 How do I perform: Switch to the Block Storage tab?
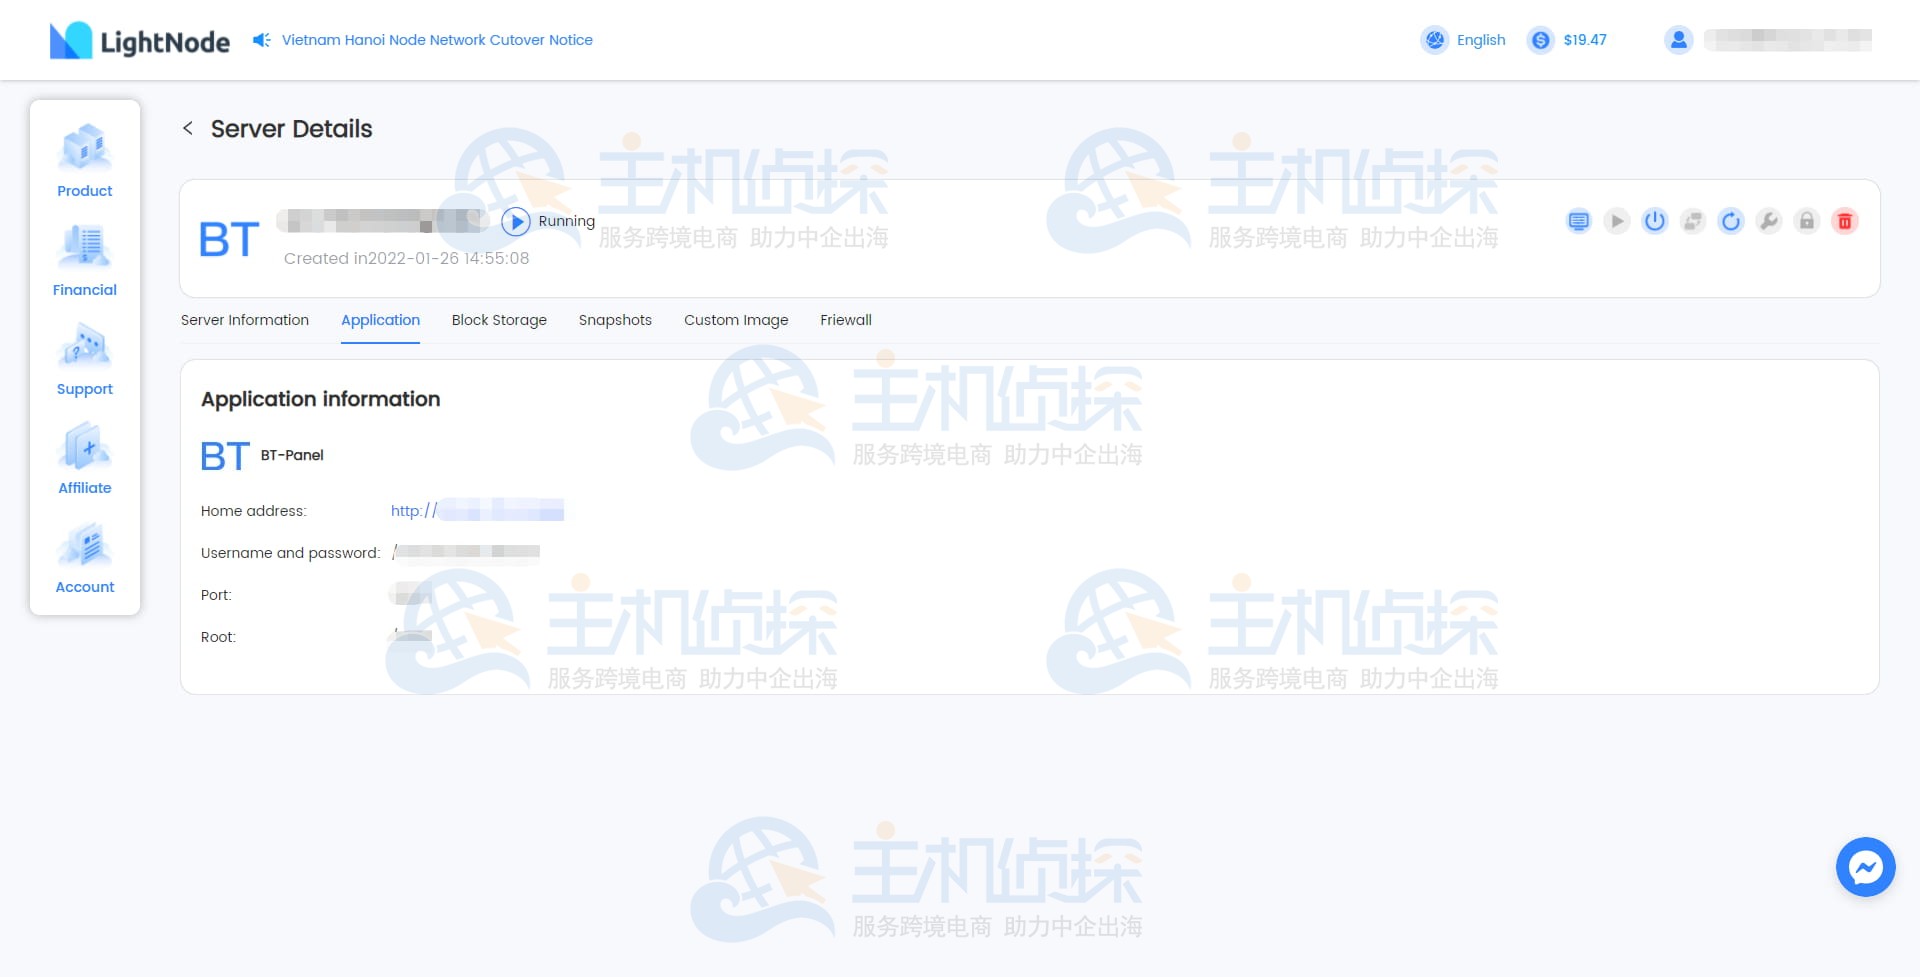[x=499, y=320]
